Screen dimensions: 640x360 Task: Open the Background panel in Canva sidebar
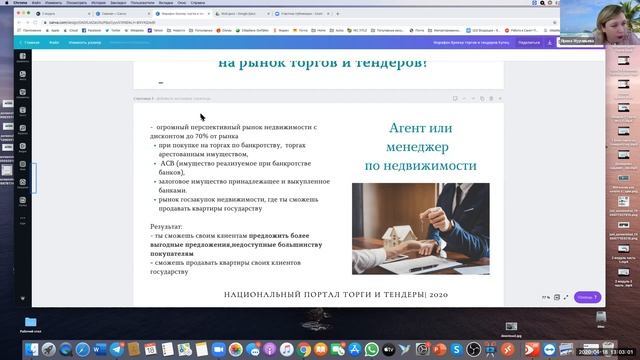point(22,165)
